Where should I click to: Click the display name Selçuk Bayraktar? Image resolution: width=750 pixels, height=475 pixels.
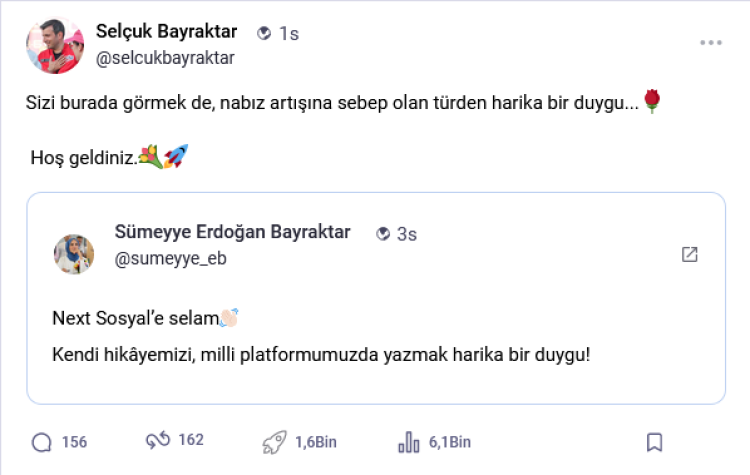click(167, 32)
